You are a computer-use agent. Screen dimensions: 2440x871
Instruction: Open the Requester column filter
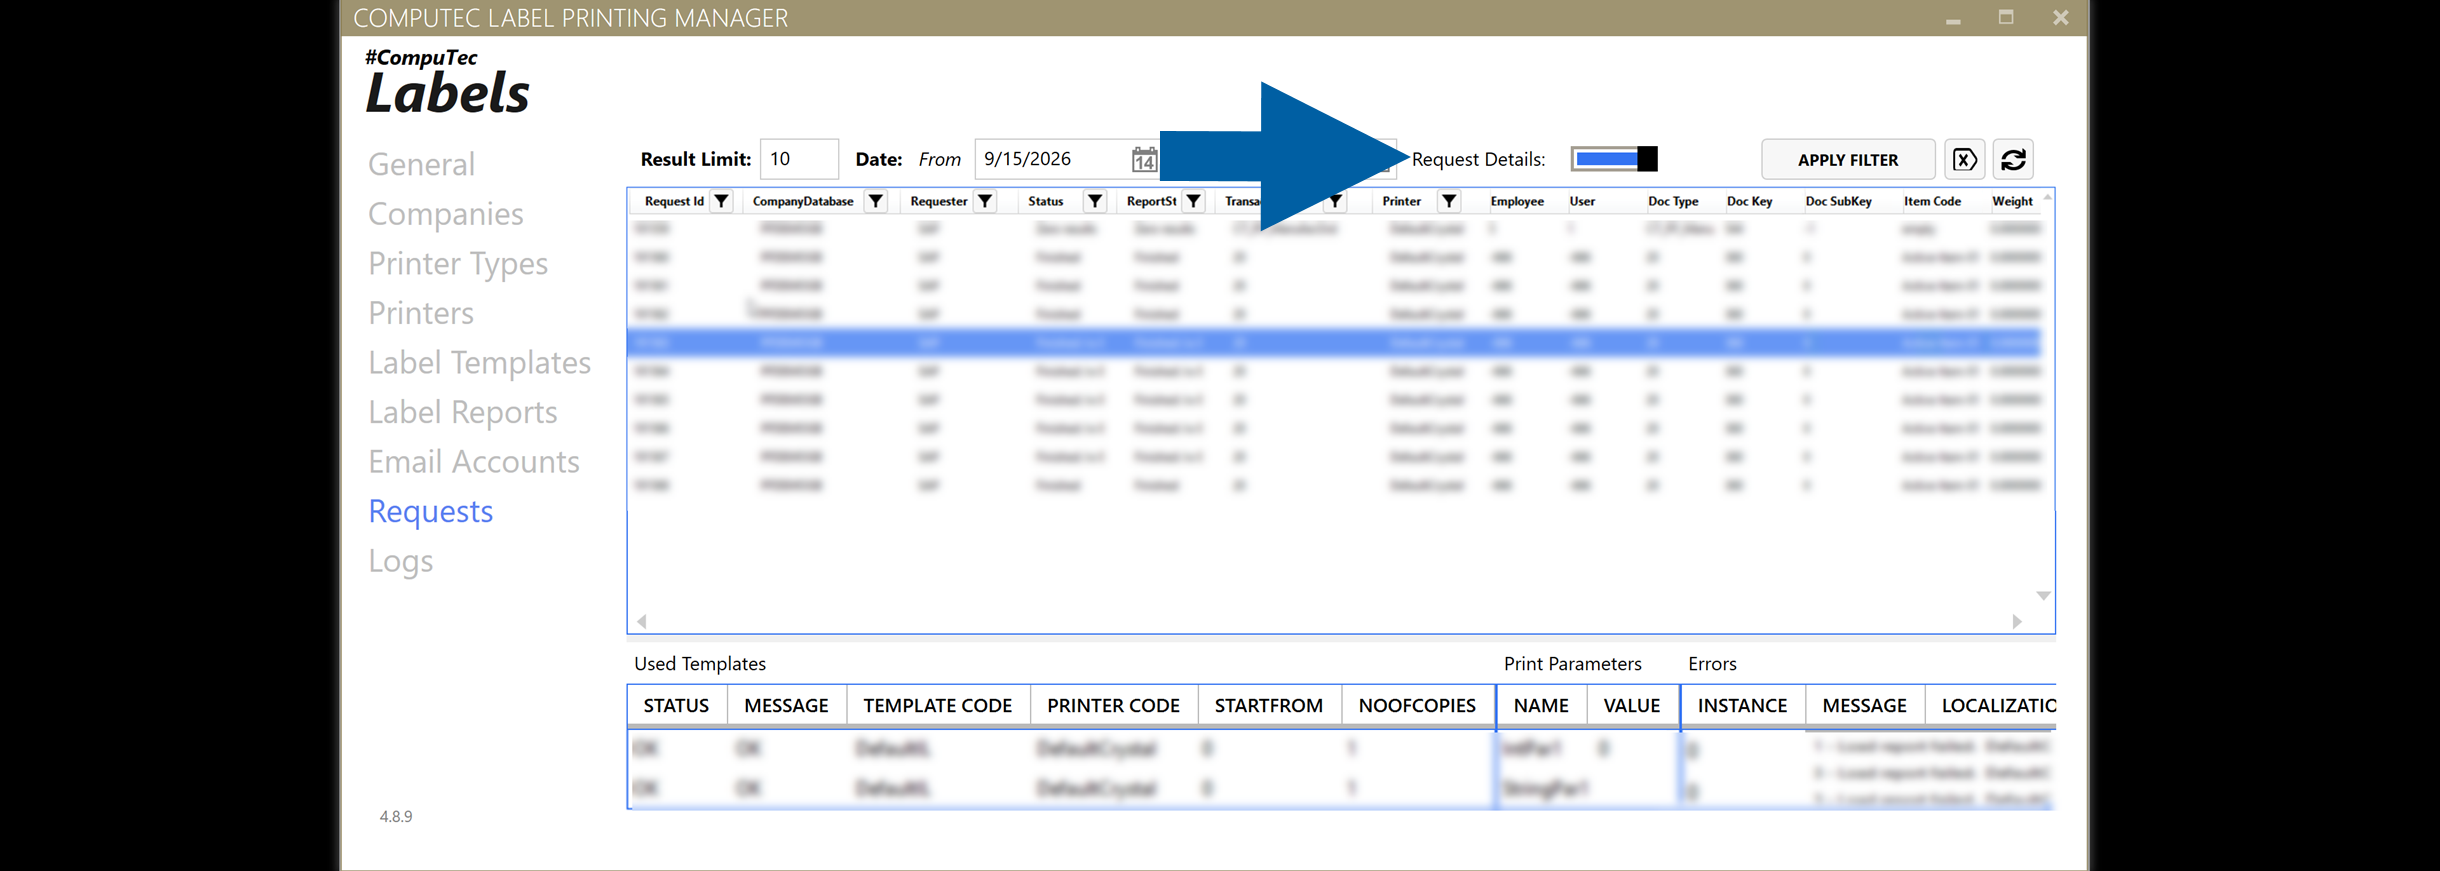pyautogui.click(x=985, y=201)
